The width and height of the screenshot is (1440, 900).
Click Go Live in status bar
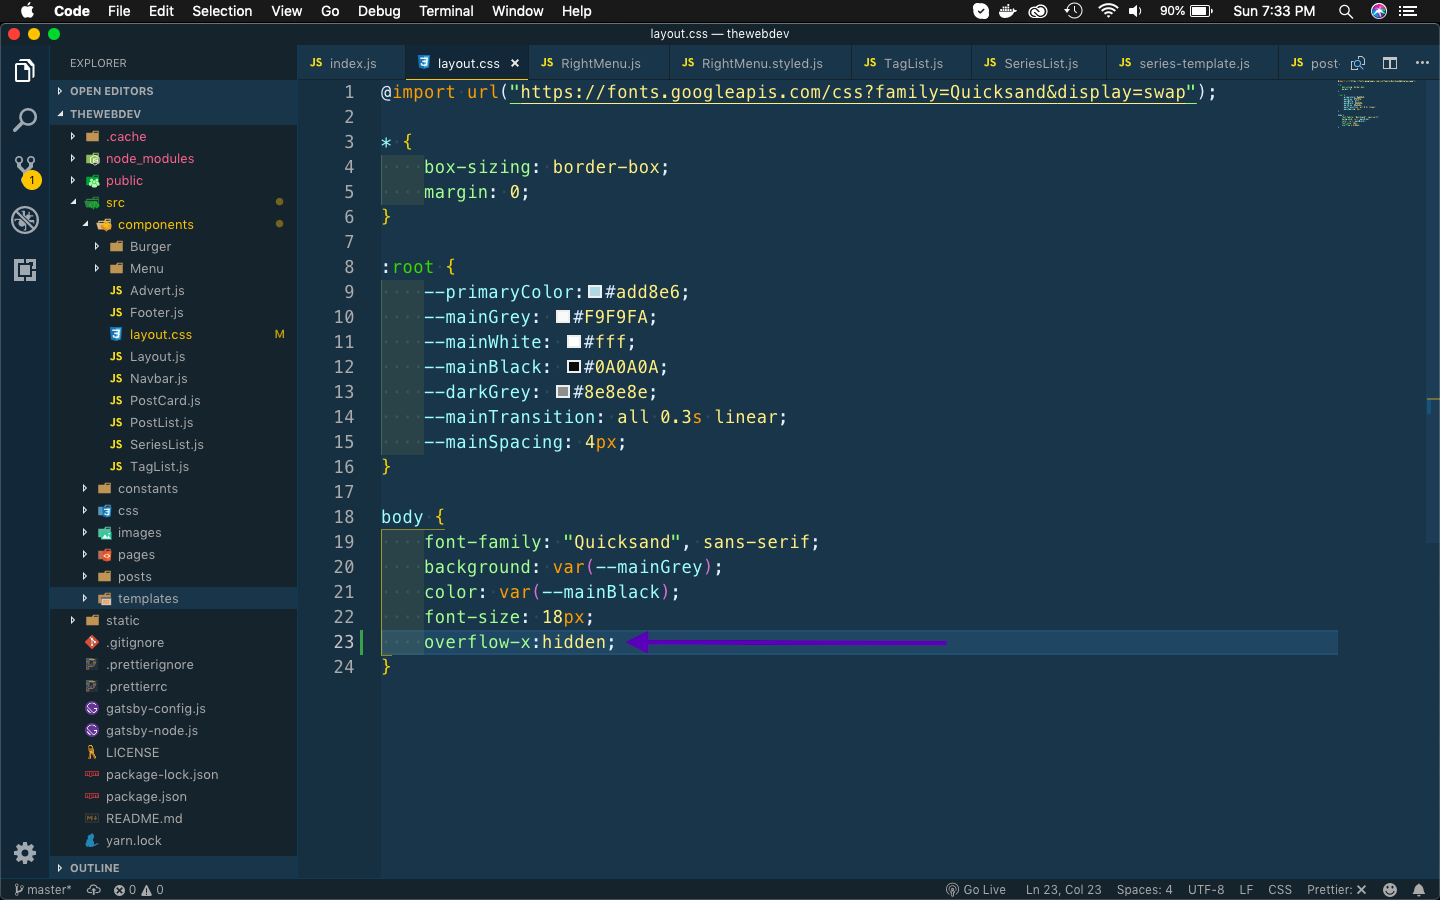click(976, 890)
